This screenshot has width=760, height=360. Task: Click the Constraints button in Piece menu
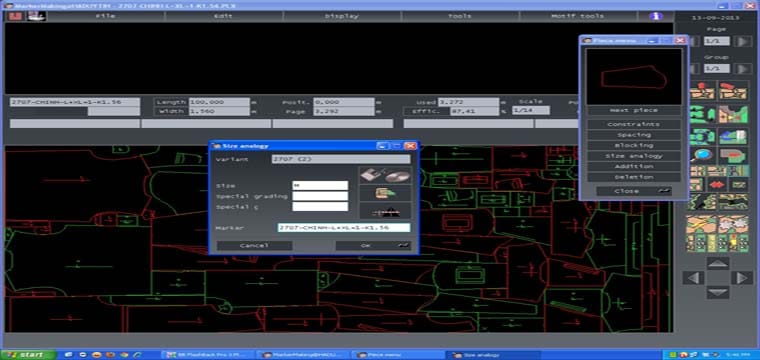pos(634,124)
